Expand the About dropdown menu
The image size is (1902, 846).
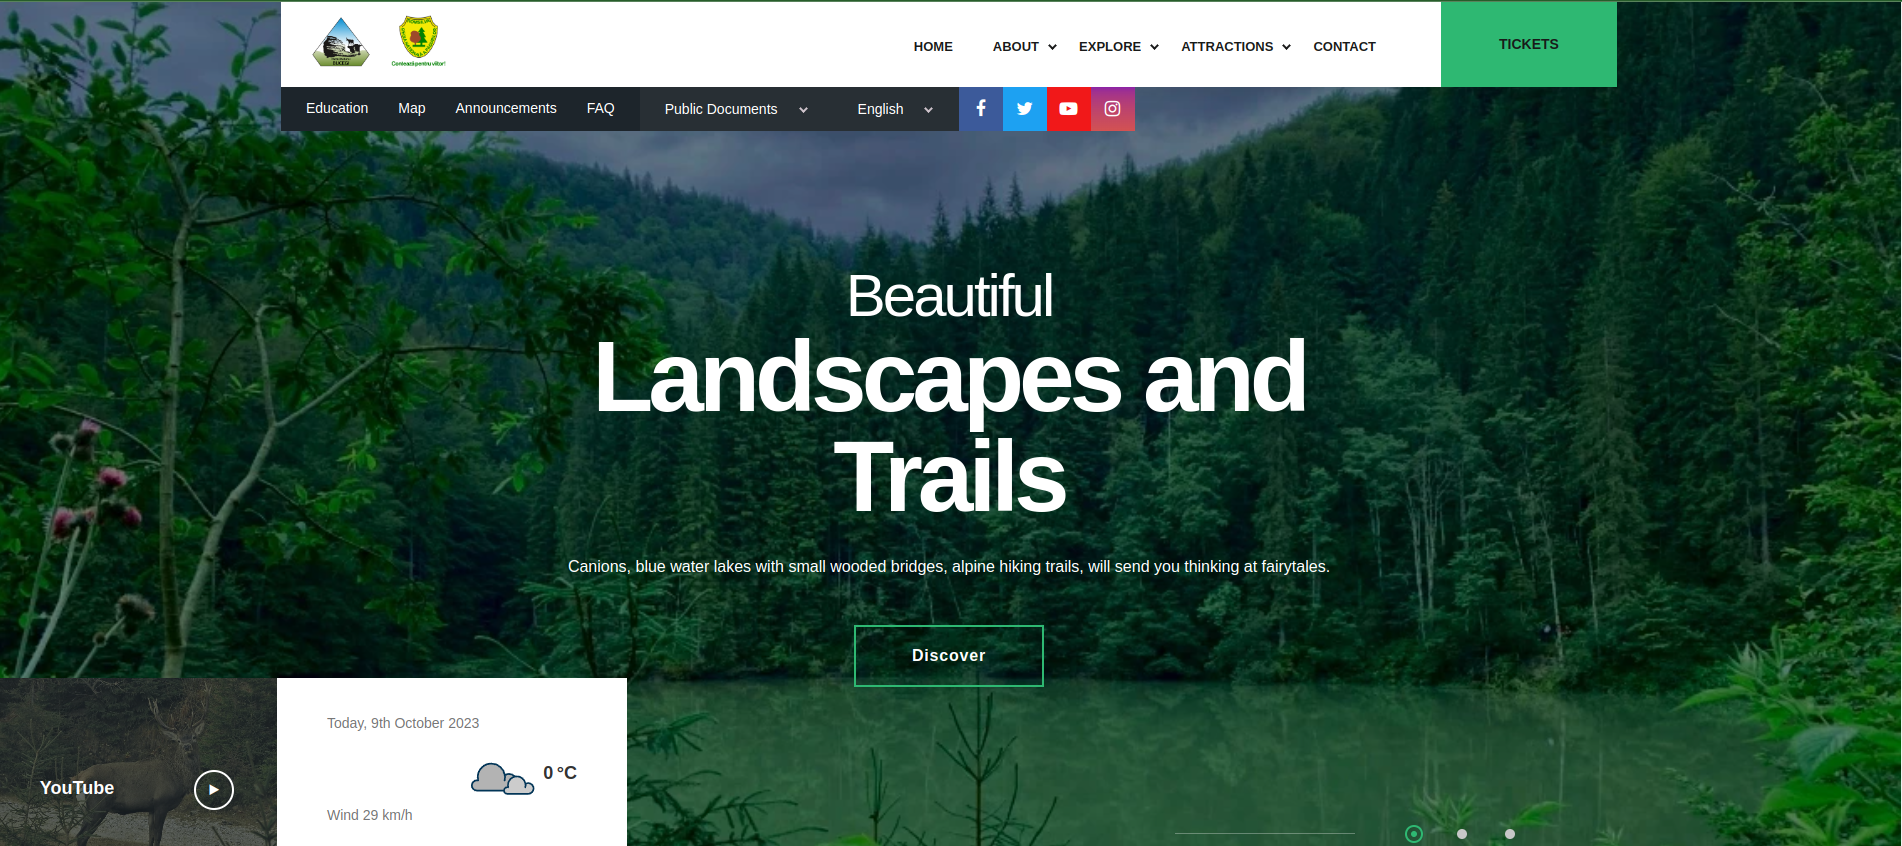1024,47
